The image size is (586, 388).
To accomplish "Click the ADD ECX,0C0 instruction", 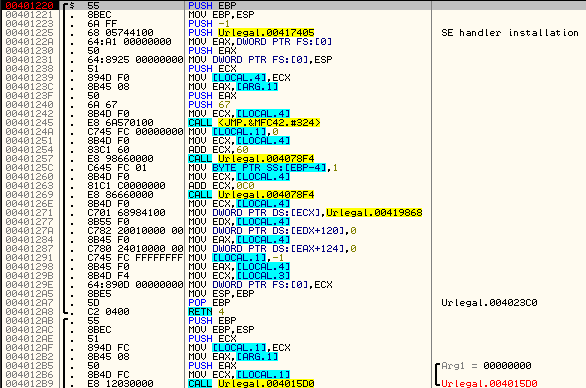I will pos(221,185).
